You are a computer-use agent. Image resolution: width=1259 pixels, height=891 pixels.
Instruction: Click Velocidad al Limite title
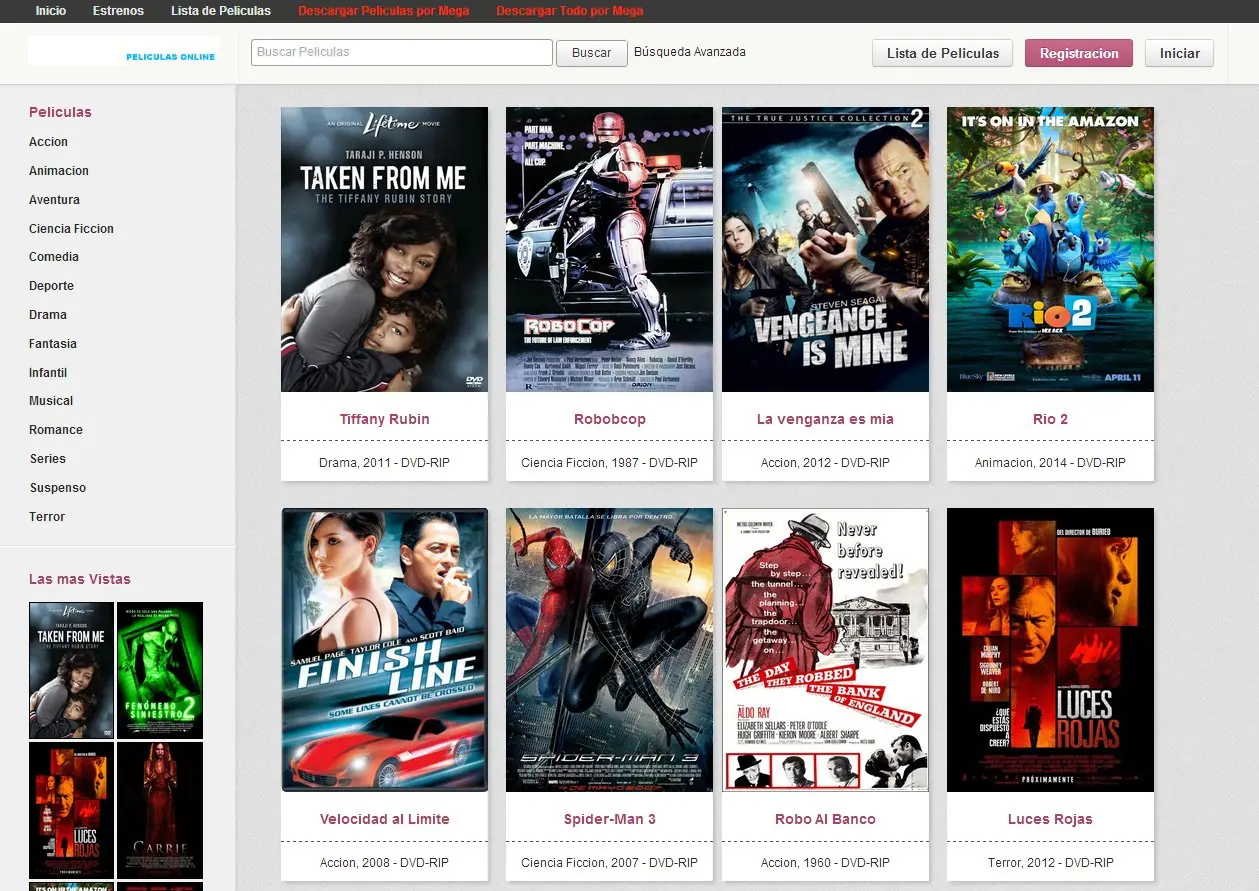pyautogui.click(x=384, y=819)
